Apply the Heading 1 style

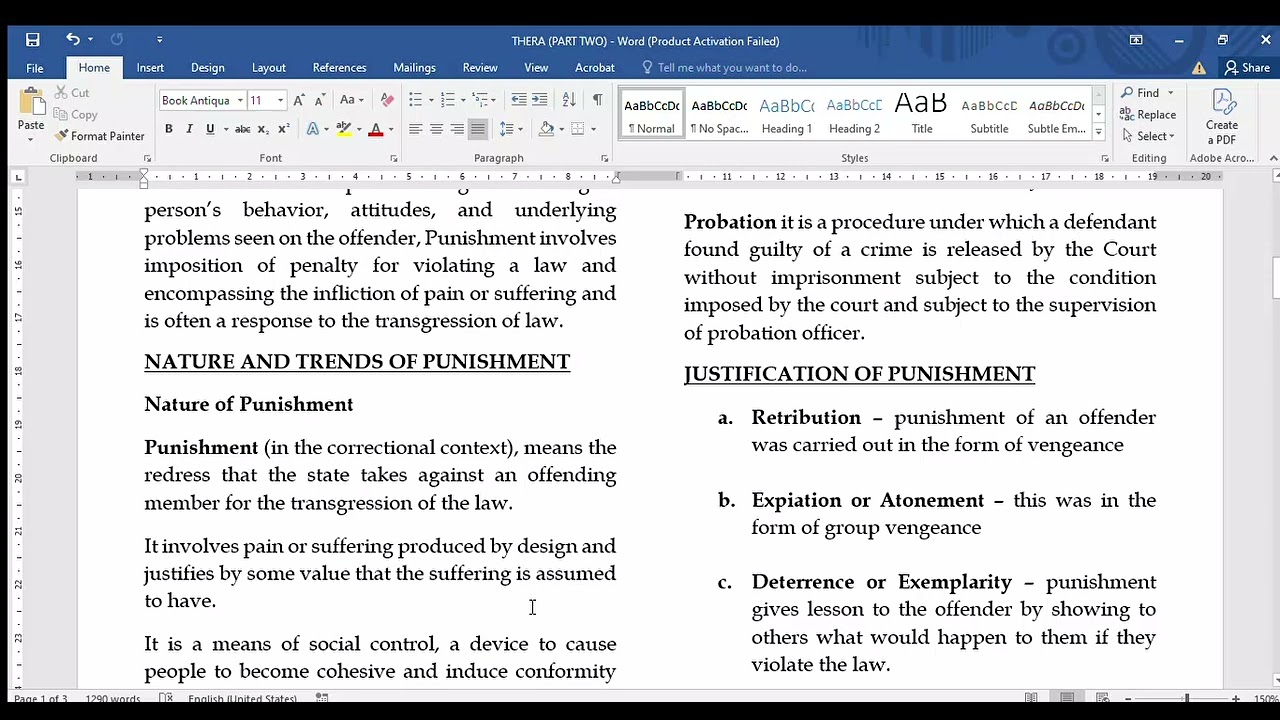[787, 115]
